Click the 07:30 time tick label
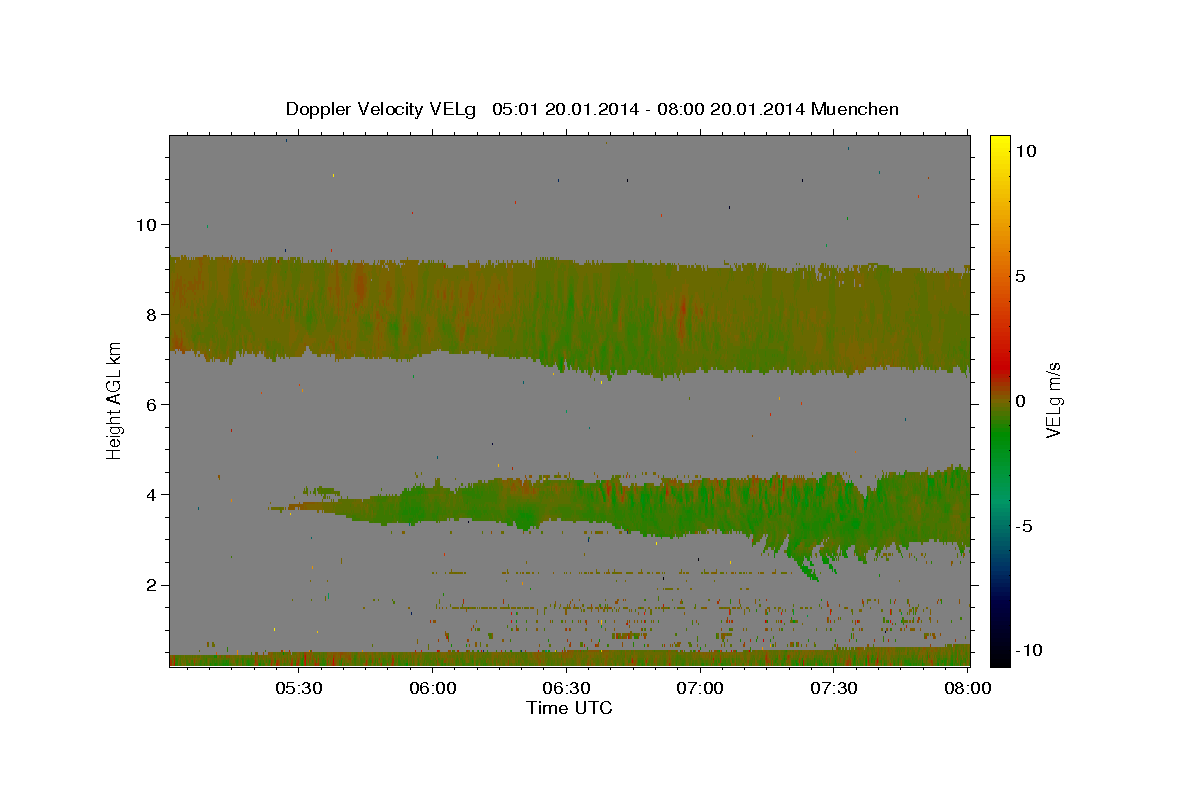1200x800 pixels. 834,689
